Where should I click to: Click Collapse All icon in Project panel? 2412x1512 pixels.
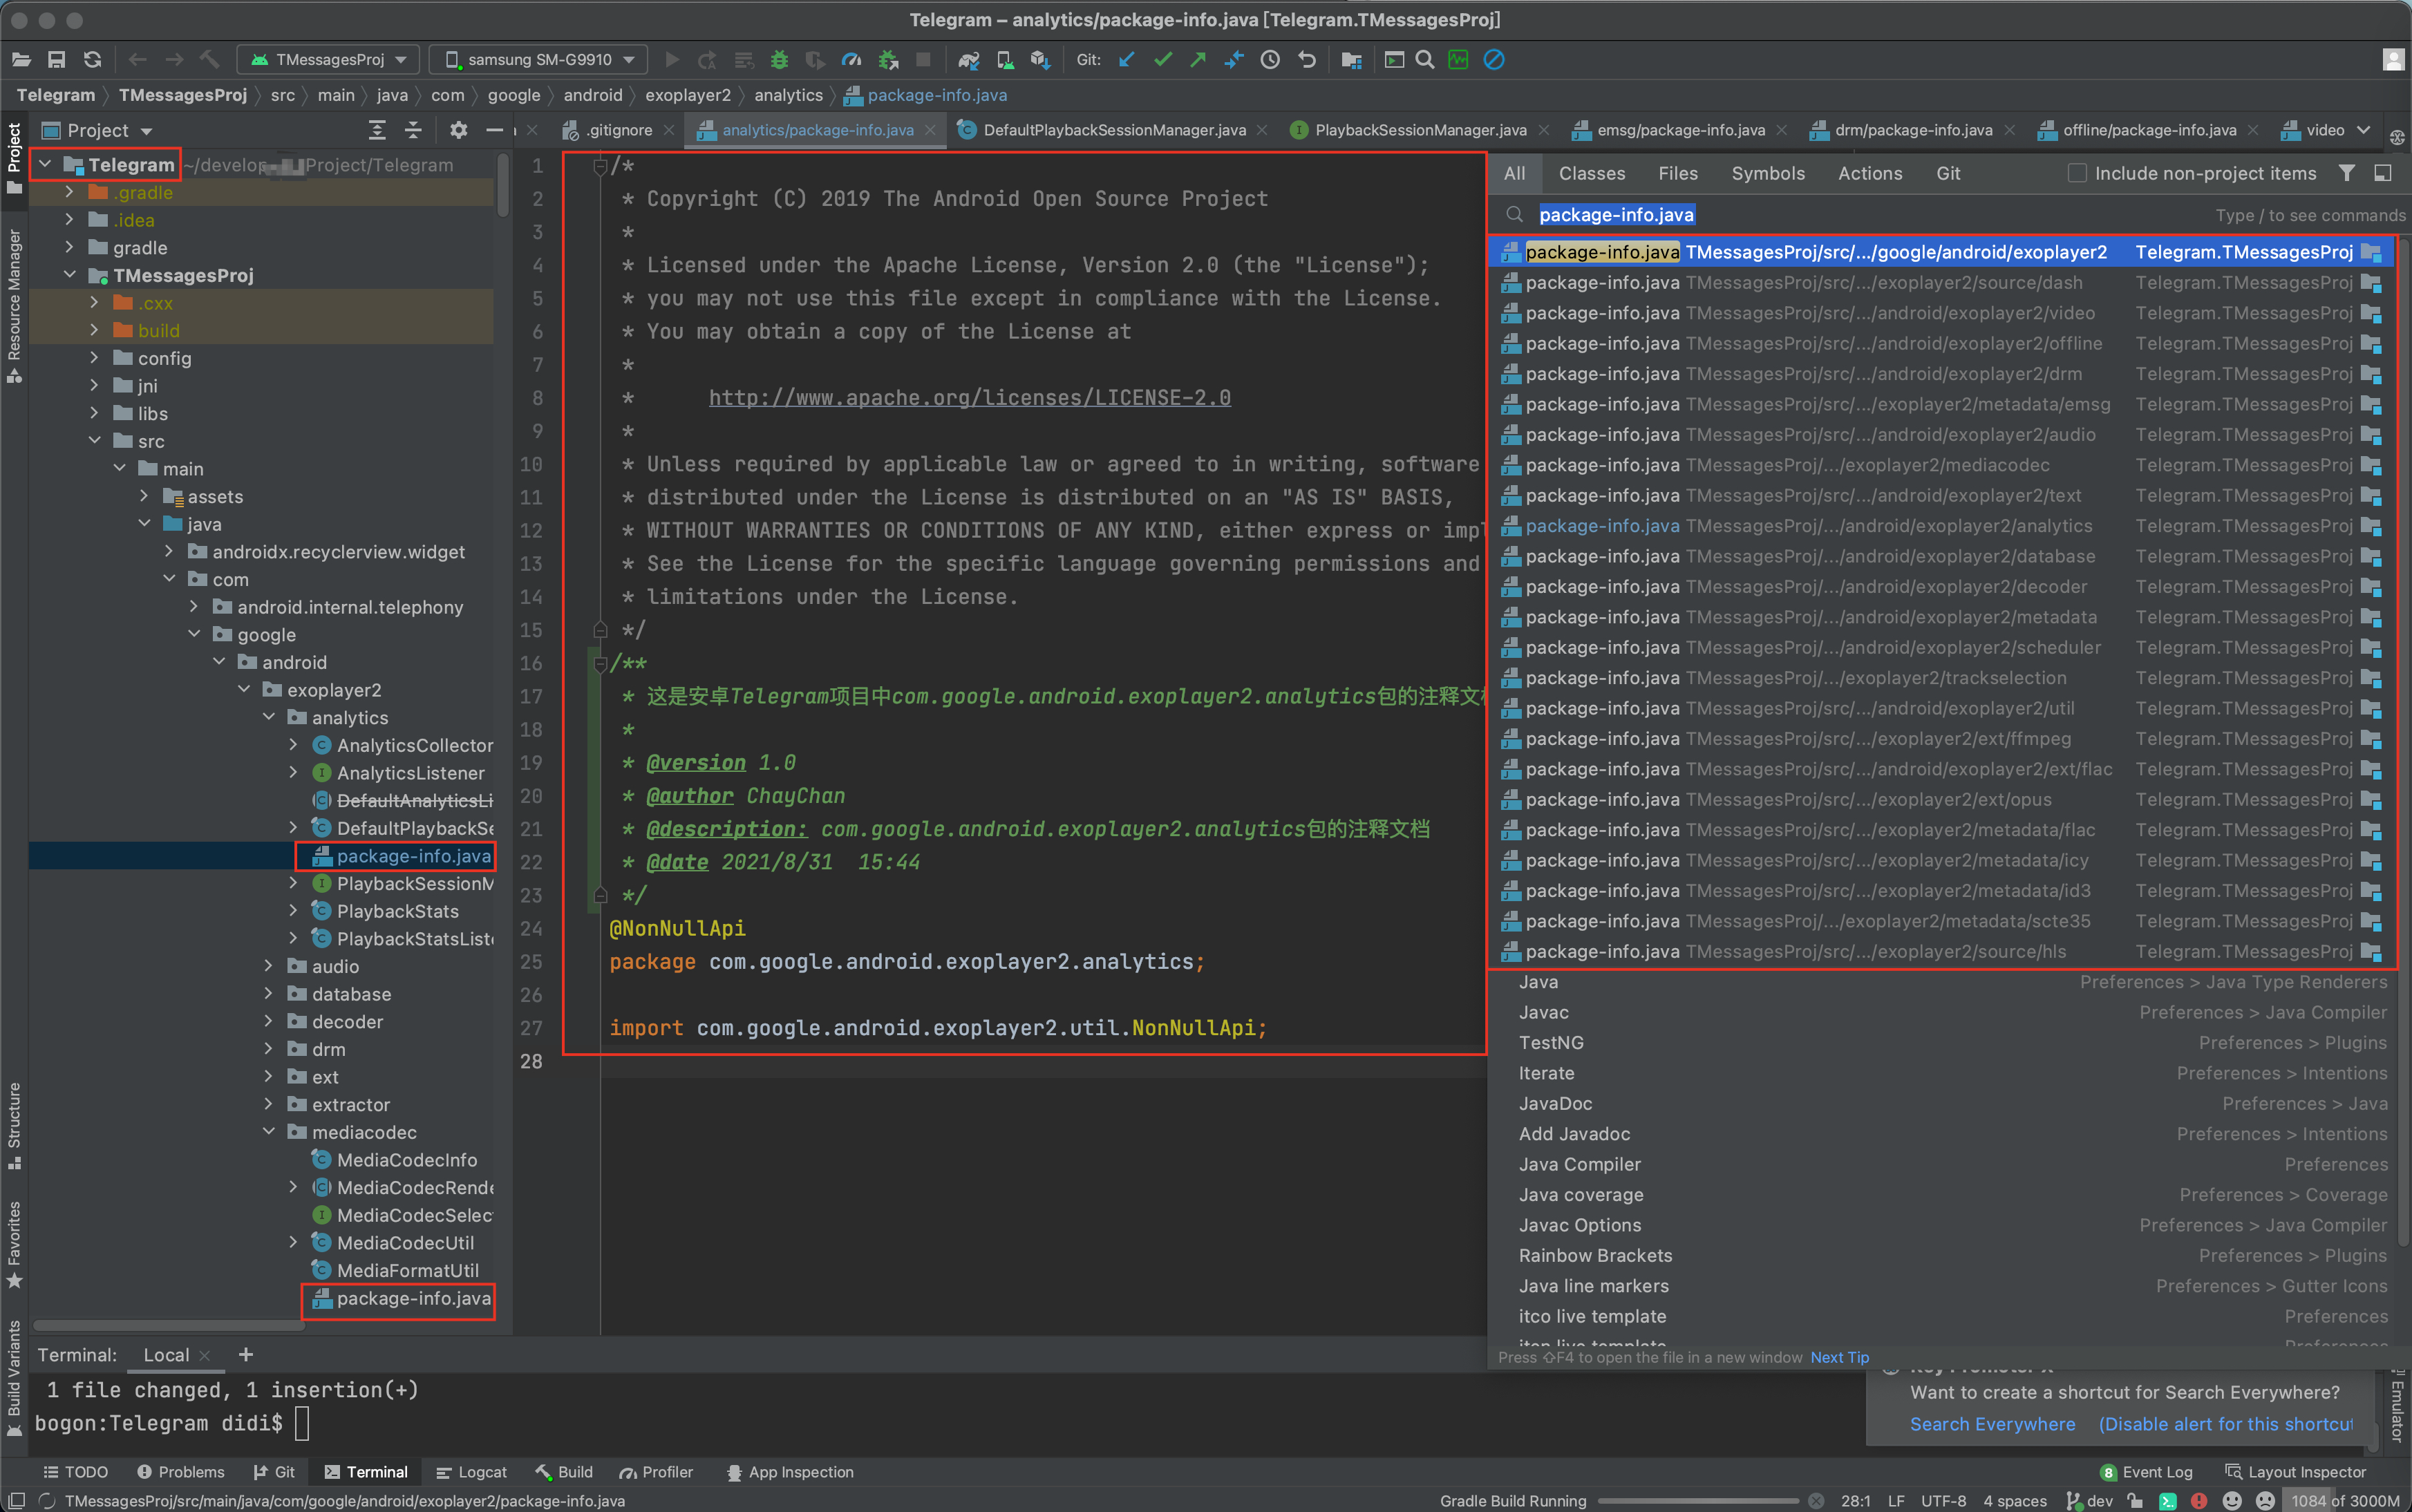coord(413,130)
